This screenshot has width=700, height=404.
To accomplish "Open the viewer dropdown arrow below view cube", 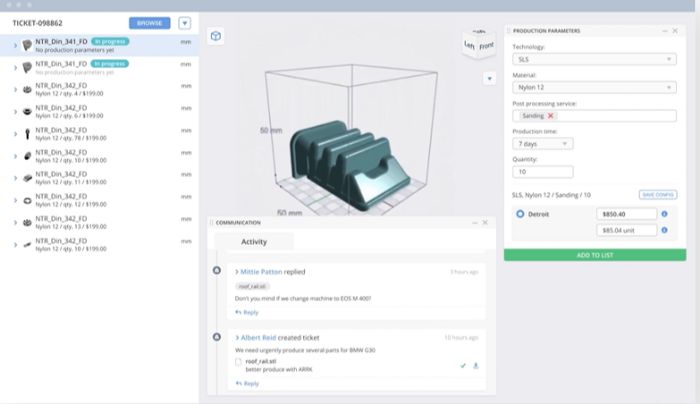I will pyautogui.click(x=489, y=79).
